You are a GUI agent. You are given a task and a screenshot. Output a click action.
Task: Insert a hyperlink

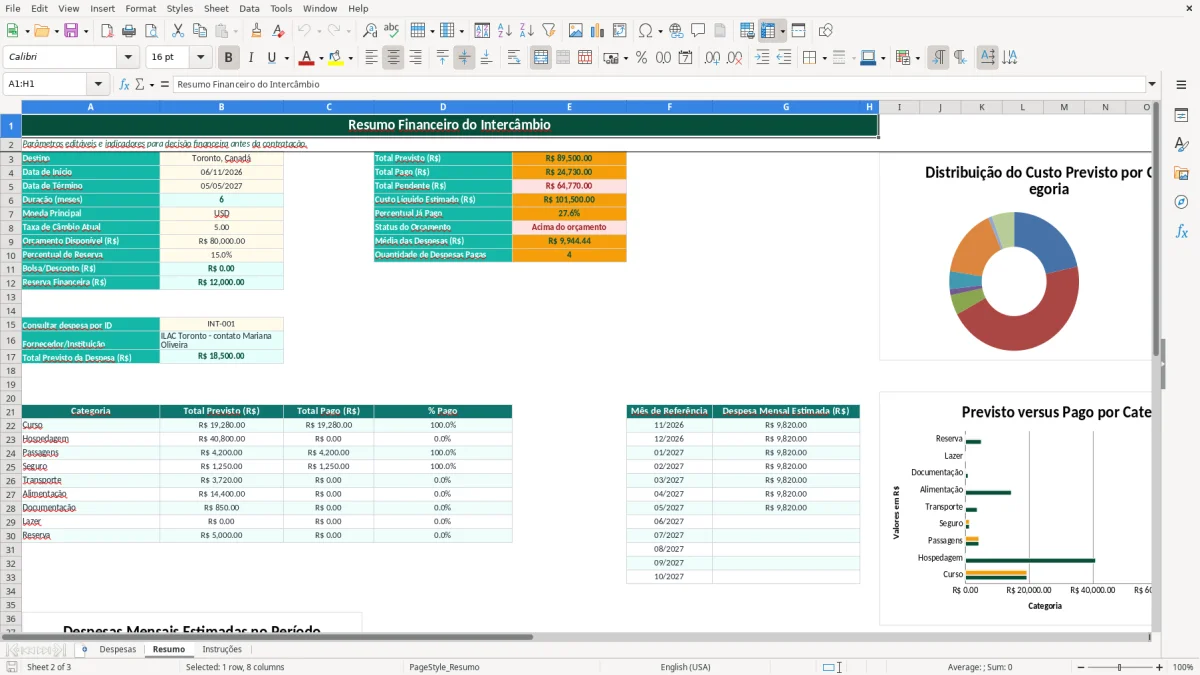click(676, 31)
